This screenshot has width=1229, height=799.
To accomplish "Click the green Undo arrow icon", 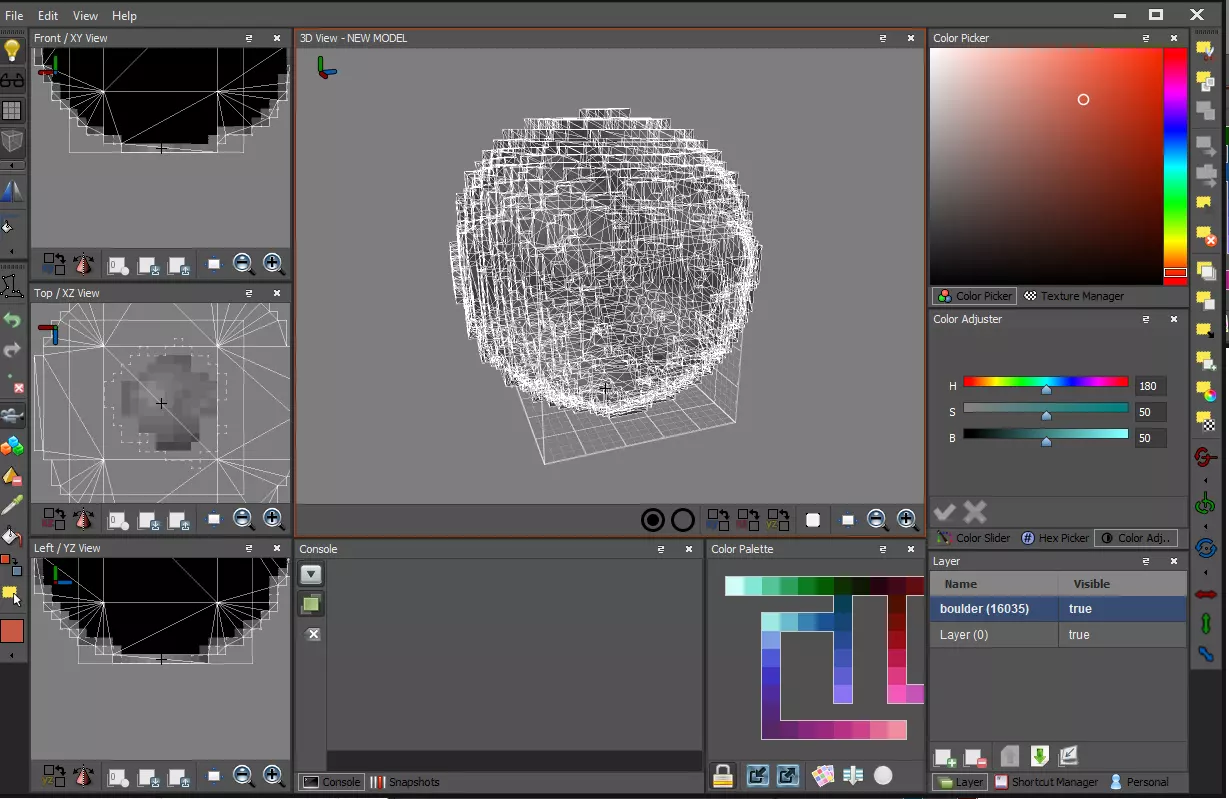I will click(x=12, y=321).
